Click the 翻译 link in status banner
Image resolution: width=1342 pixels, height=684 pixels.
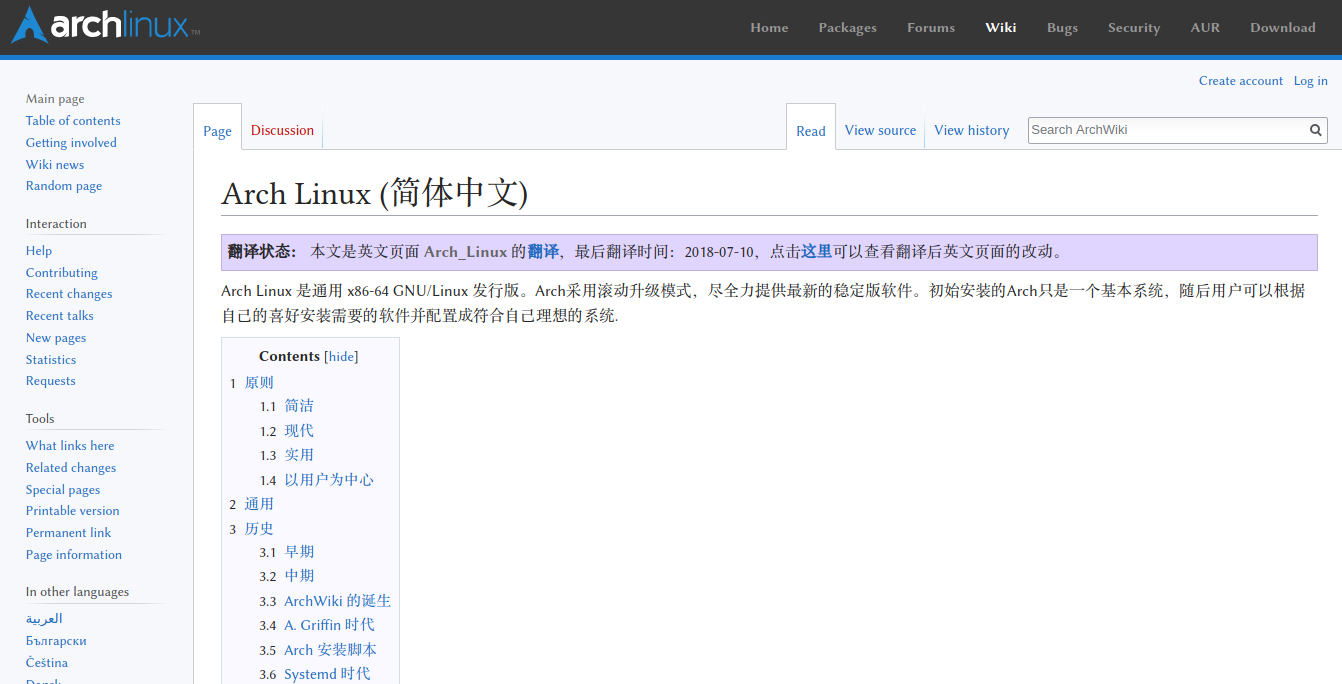[543, 252]
